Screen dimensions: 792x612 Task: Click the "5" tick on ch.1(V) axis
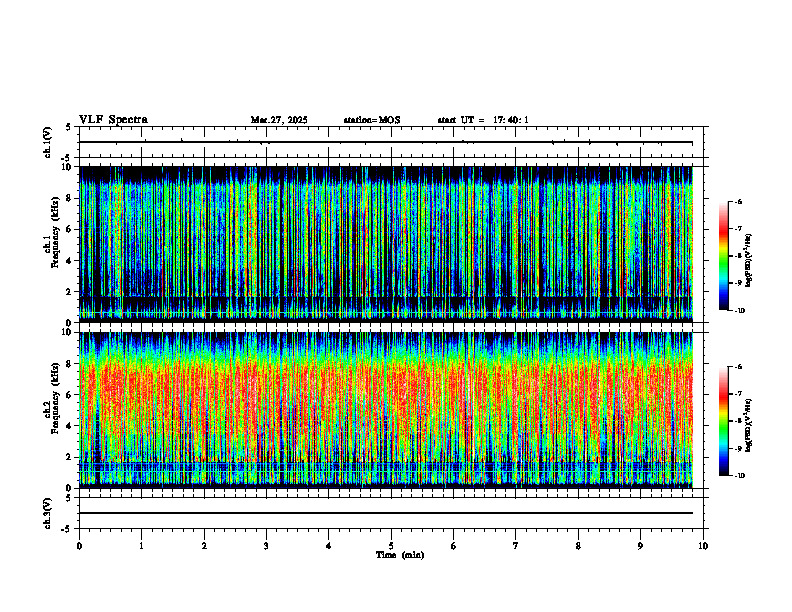(x=69, y=128)
